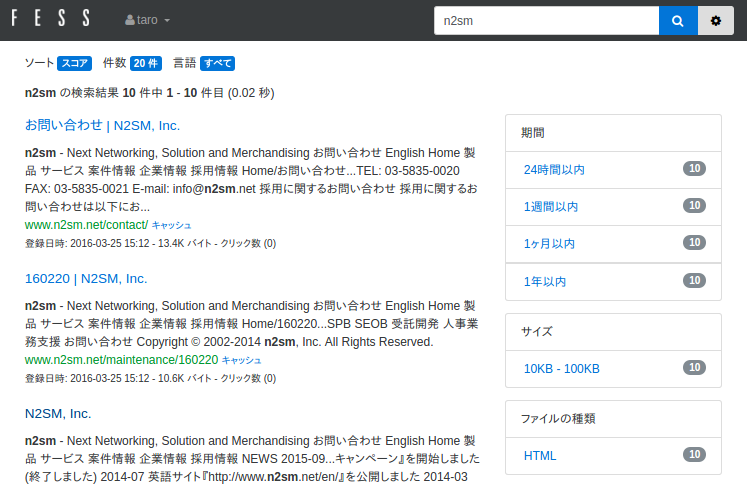Select the すべて language filter badge
Image resolution: width=747 pixels, height=487 pixels.
pyautogui.click(x=217, y=63)
